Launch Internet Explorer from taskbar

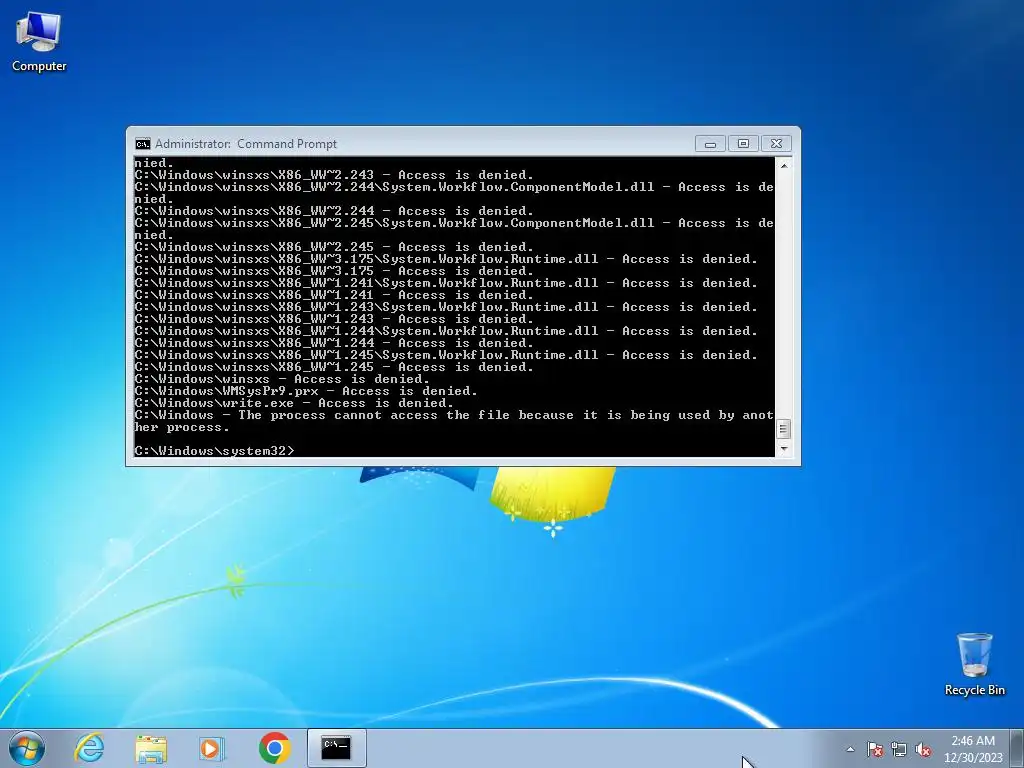pyautogui.click(x=89, y=748)
